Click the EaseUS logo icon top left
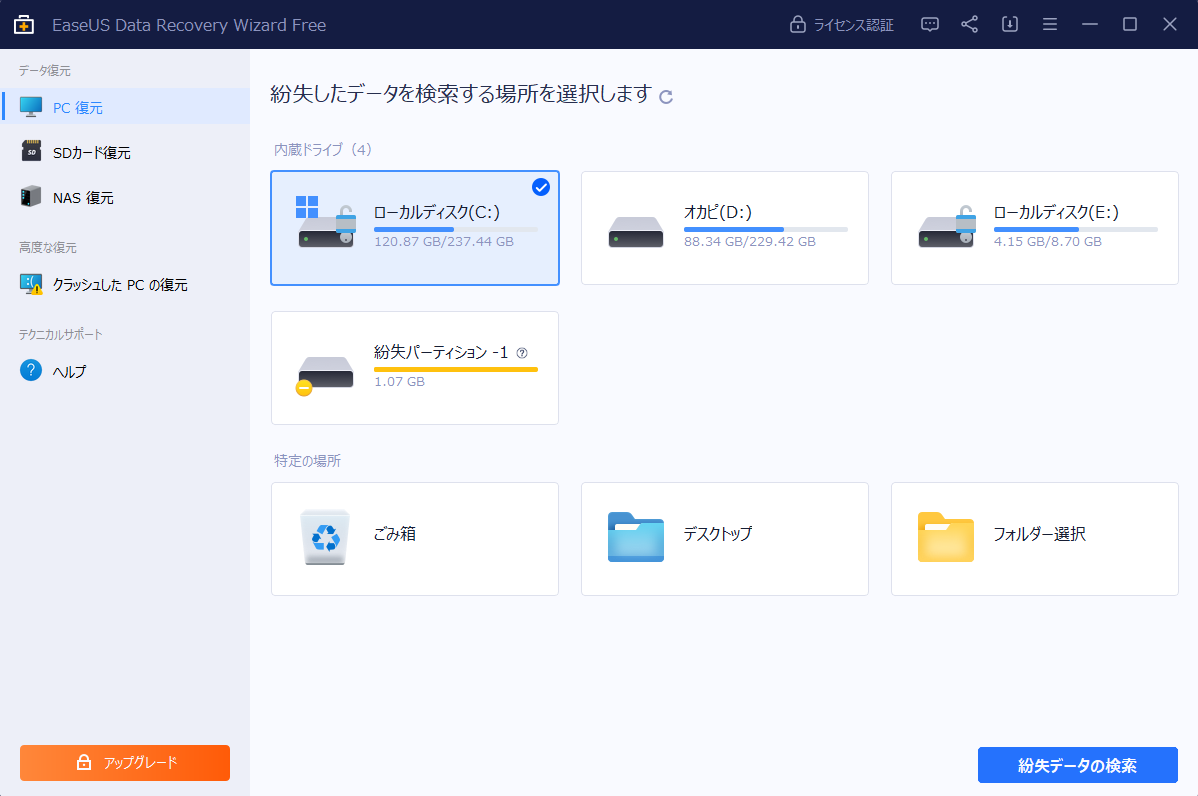The height and width of the screenshot is (796, 1198). tap(22, 23)
